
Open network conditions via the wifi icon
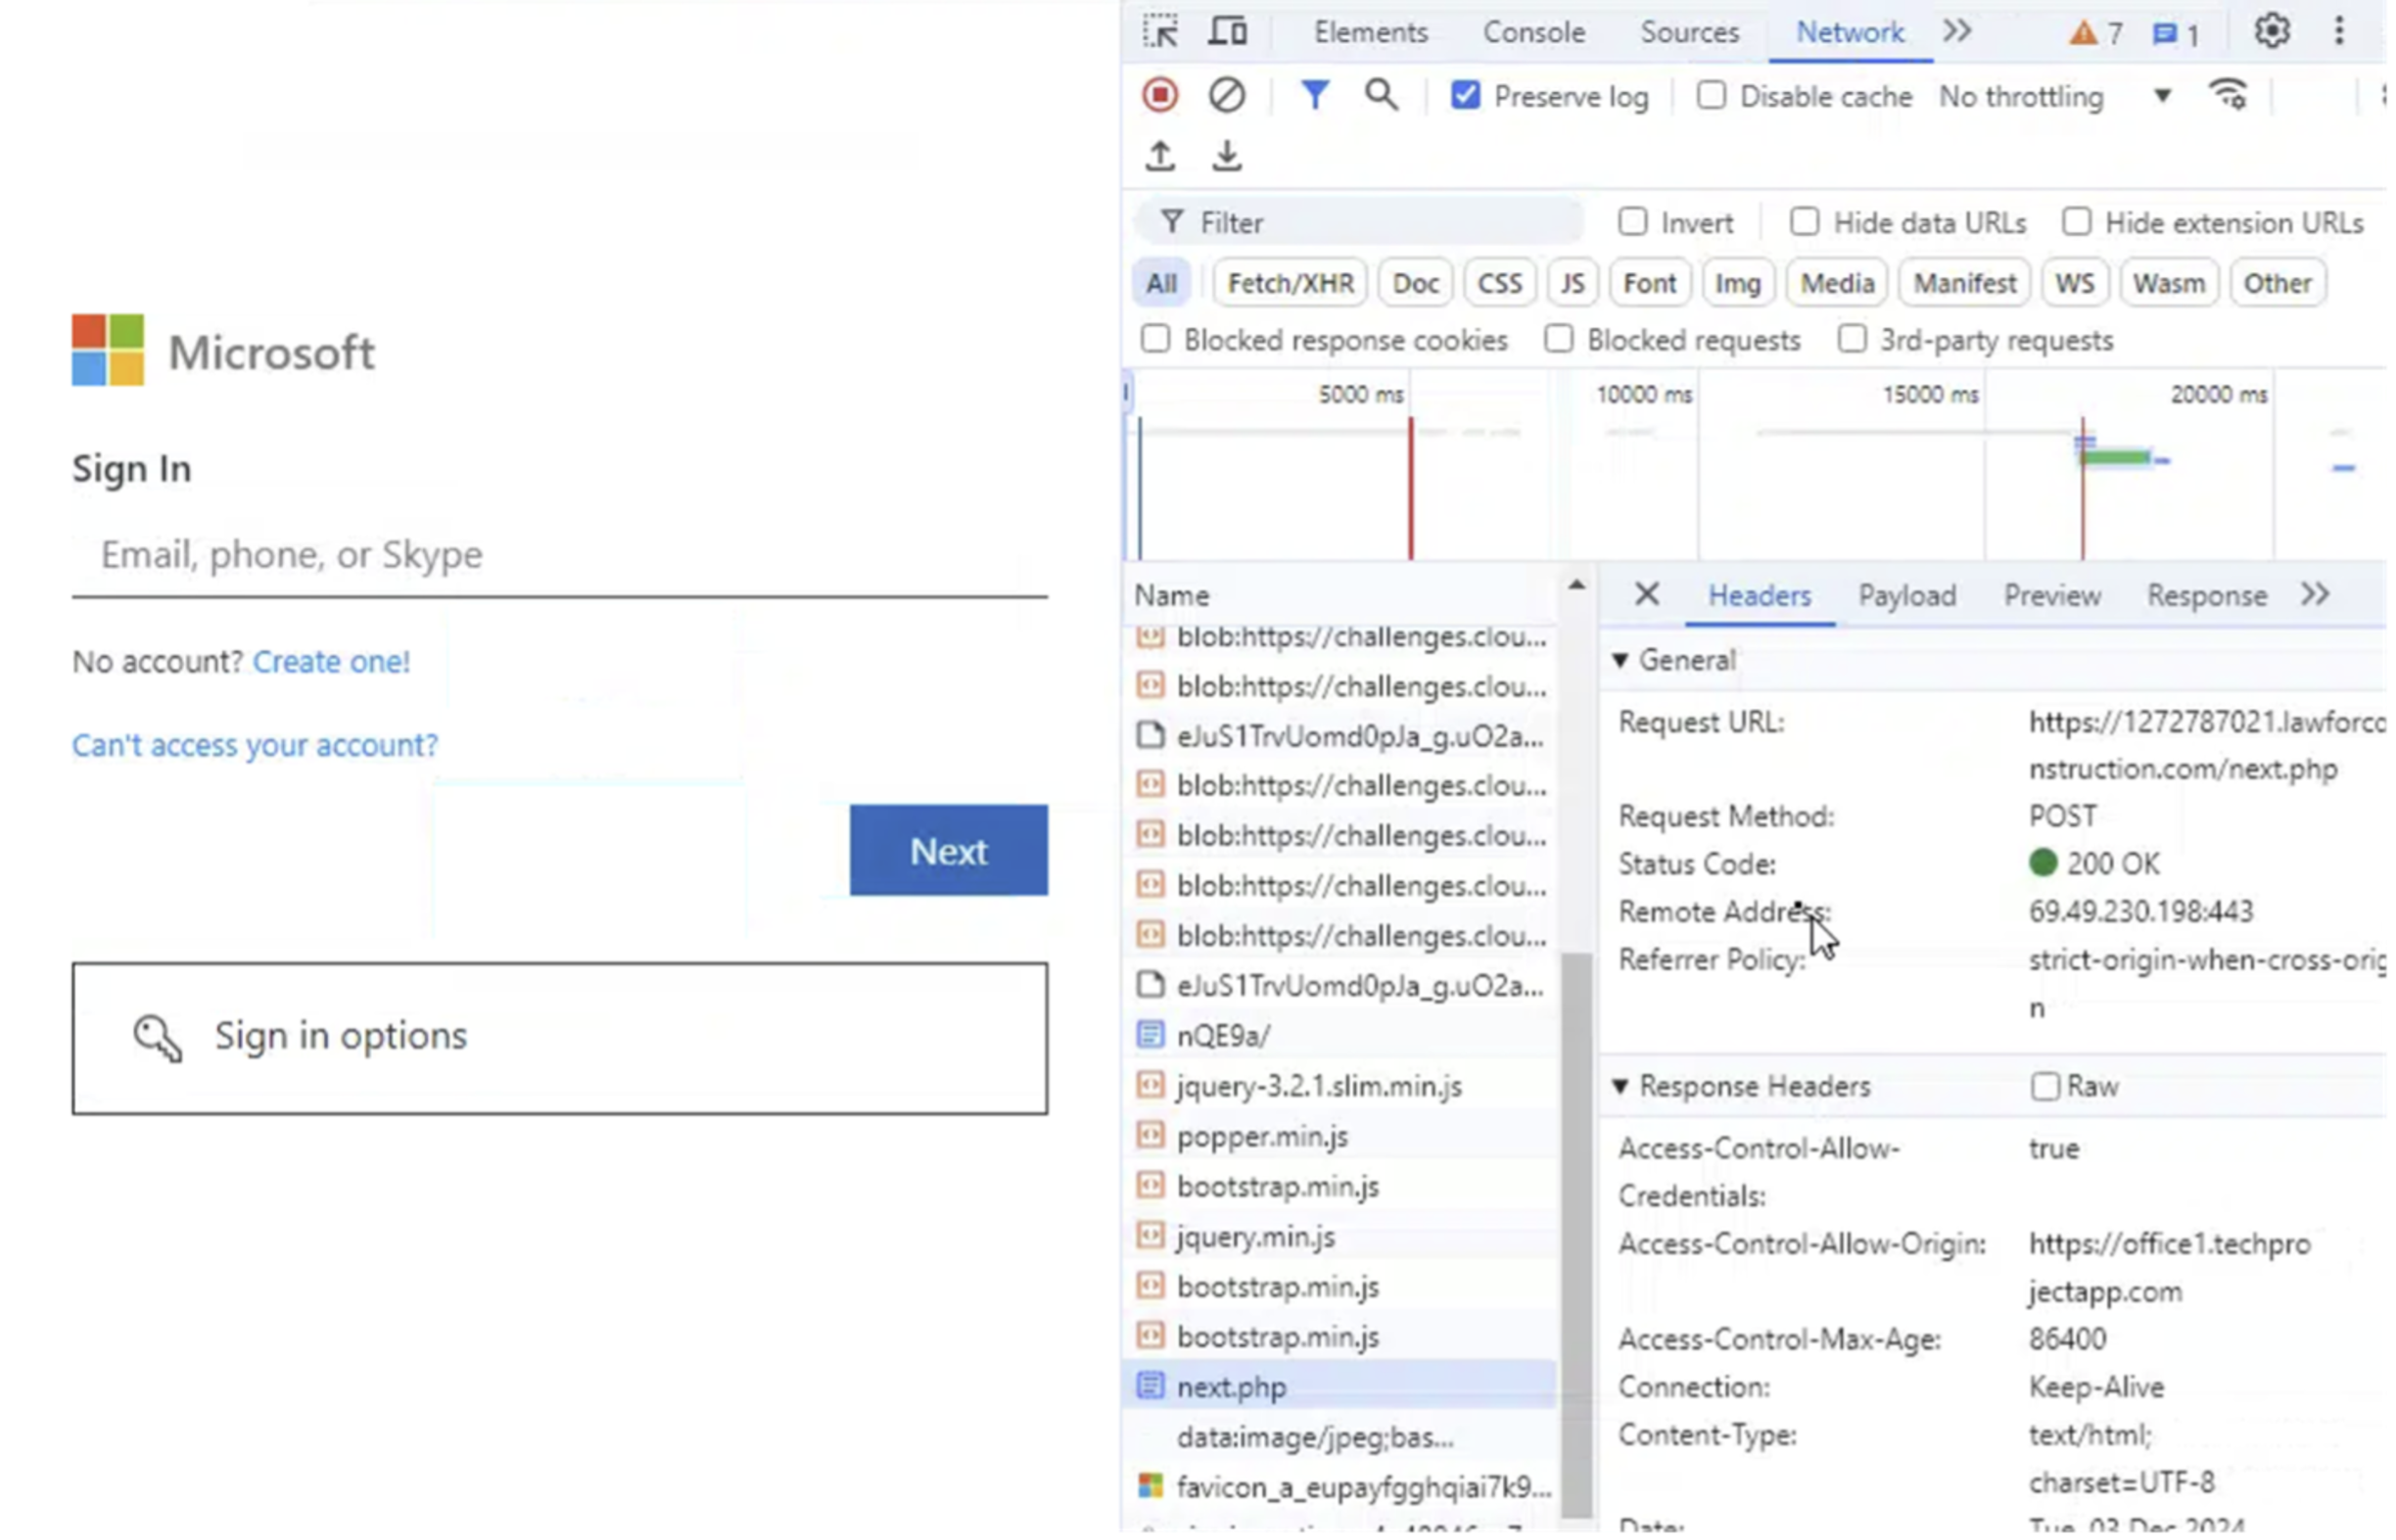coord(2229,95)
